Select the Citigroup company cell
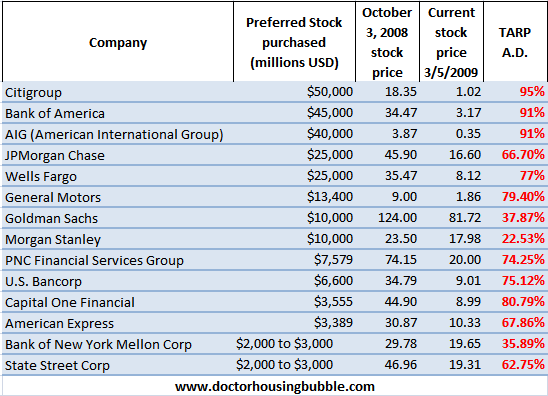 coord(34,93)
